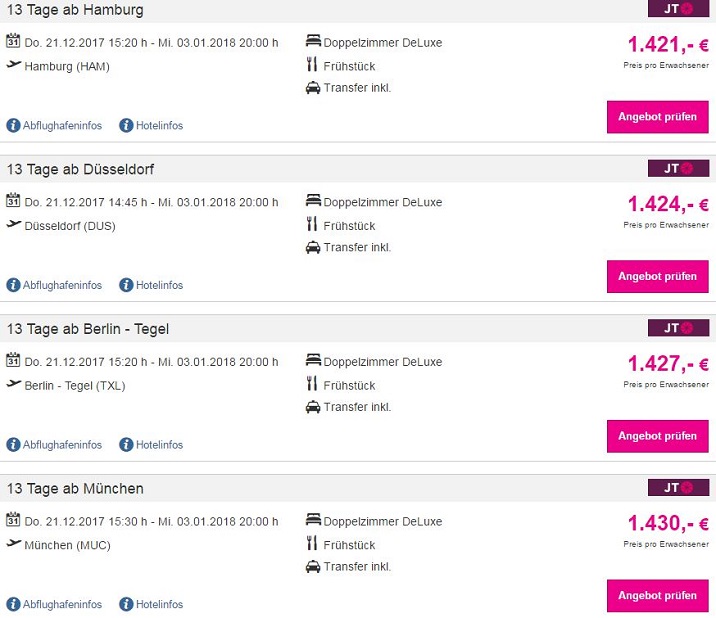Image resolution: width=716 pixels, height=618 pixels.
Task: Click the JT operator logo for Düsseldorf offer
Action: coord(678,169)
